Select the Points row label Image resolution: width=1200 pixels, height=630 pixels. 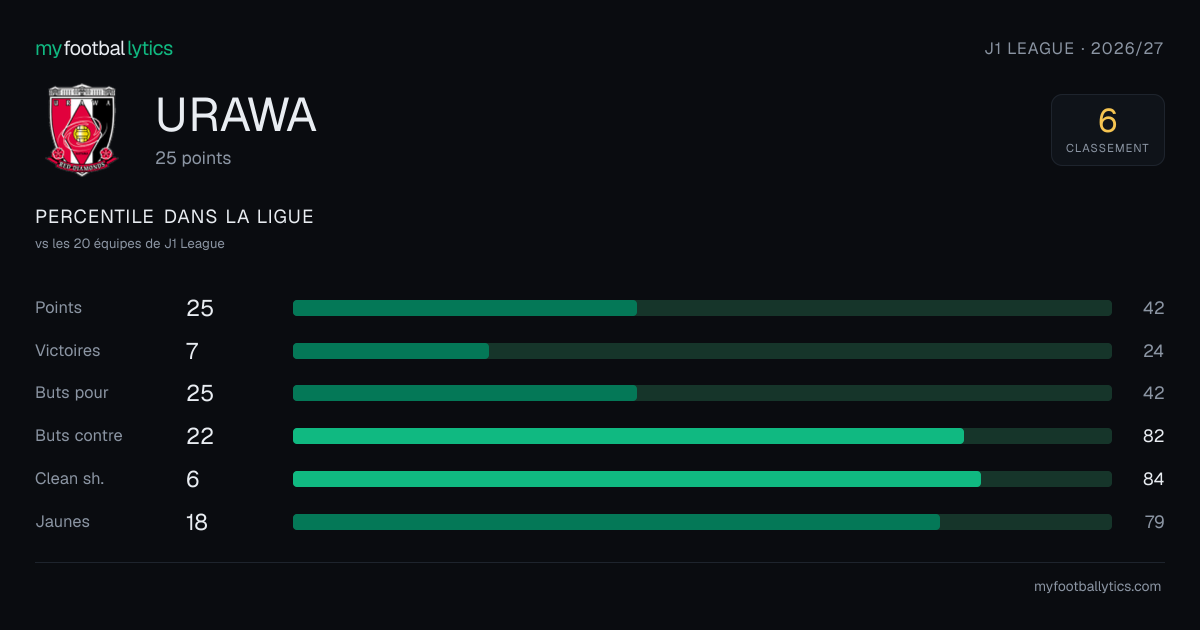click(59, 308)
